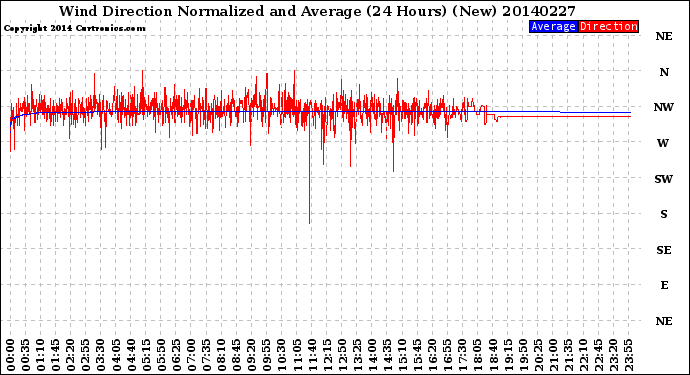Viewport: 690px width, 375px height.
Task: Click the 01:45 time axis label
Action: [x=56, y=355]
